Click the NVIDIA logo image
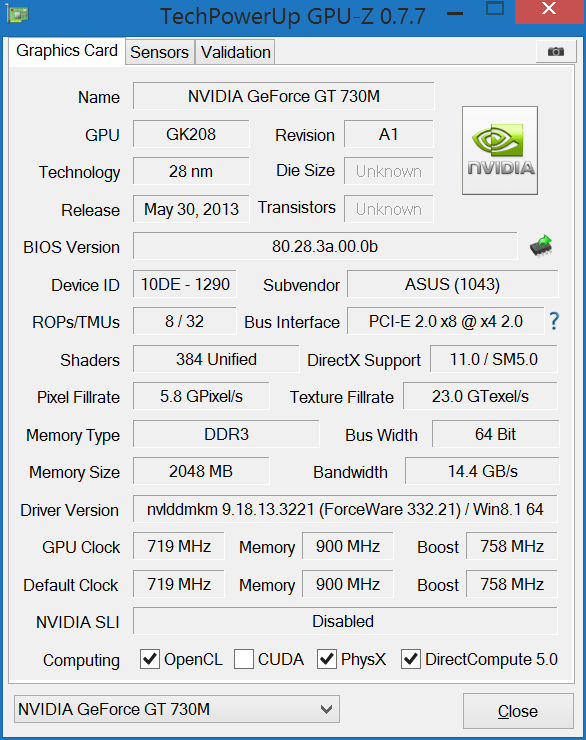Screen dimensions: 586x740 [x=500, y=150]
